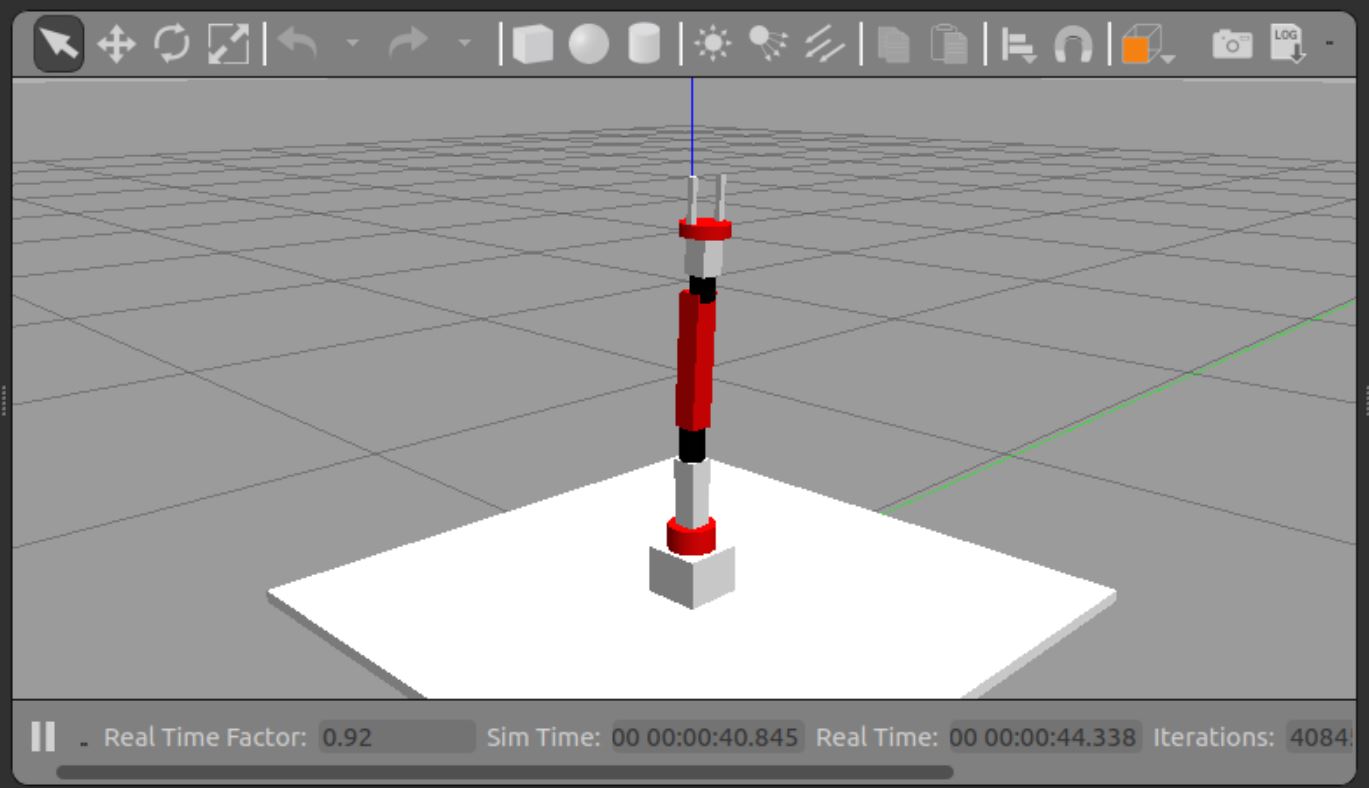Choose the Scale mode tool
Screen dimensions: 1369x788
227,45
